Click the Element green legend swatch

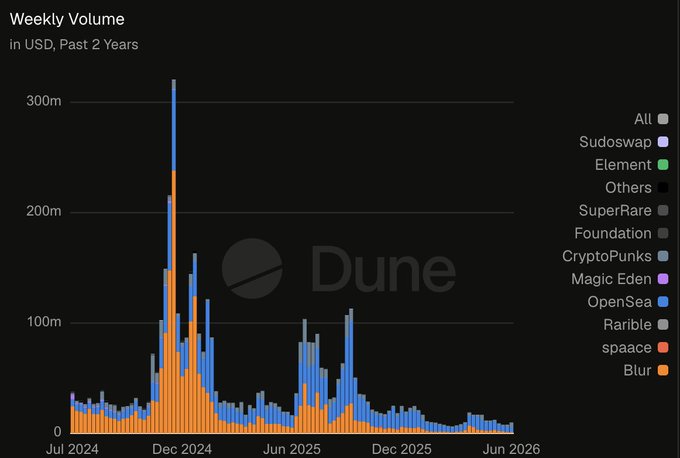663,165
